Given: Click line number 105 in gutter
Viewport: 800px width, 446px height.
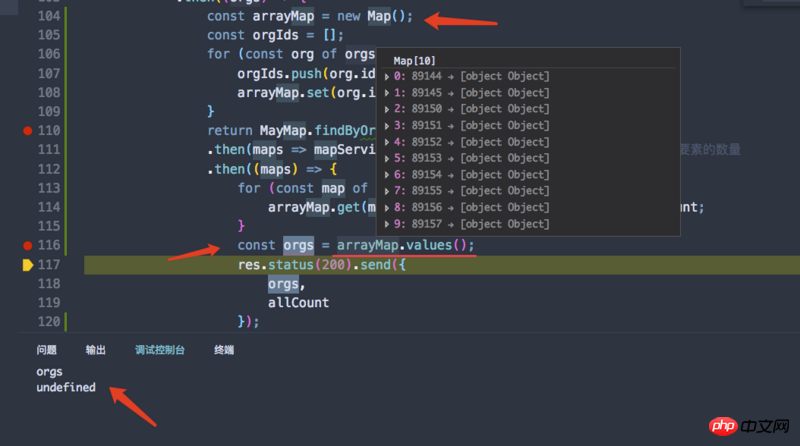Looking at the screenshot, I should coord(49,35).
